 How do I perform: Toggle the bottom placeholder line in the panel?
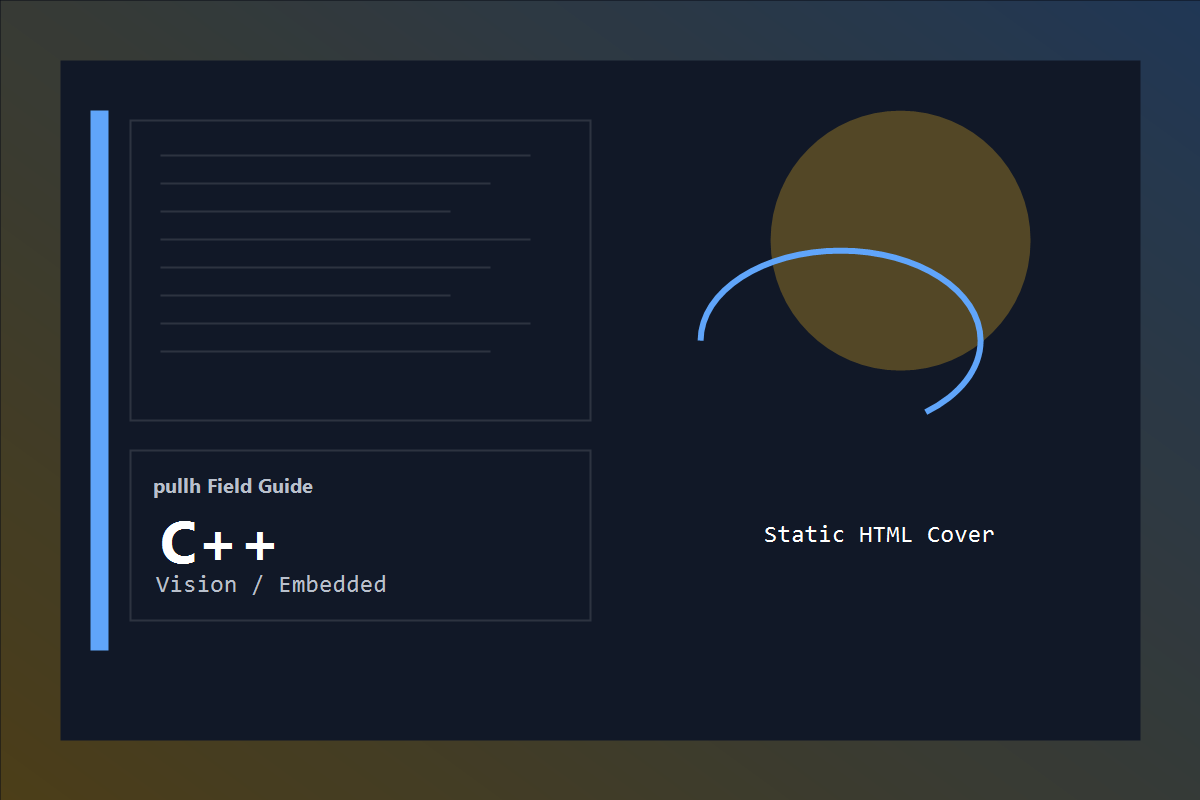[325, 352]
